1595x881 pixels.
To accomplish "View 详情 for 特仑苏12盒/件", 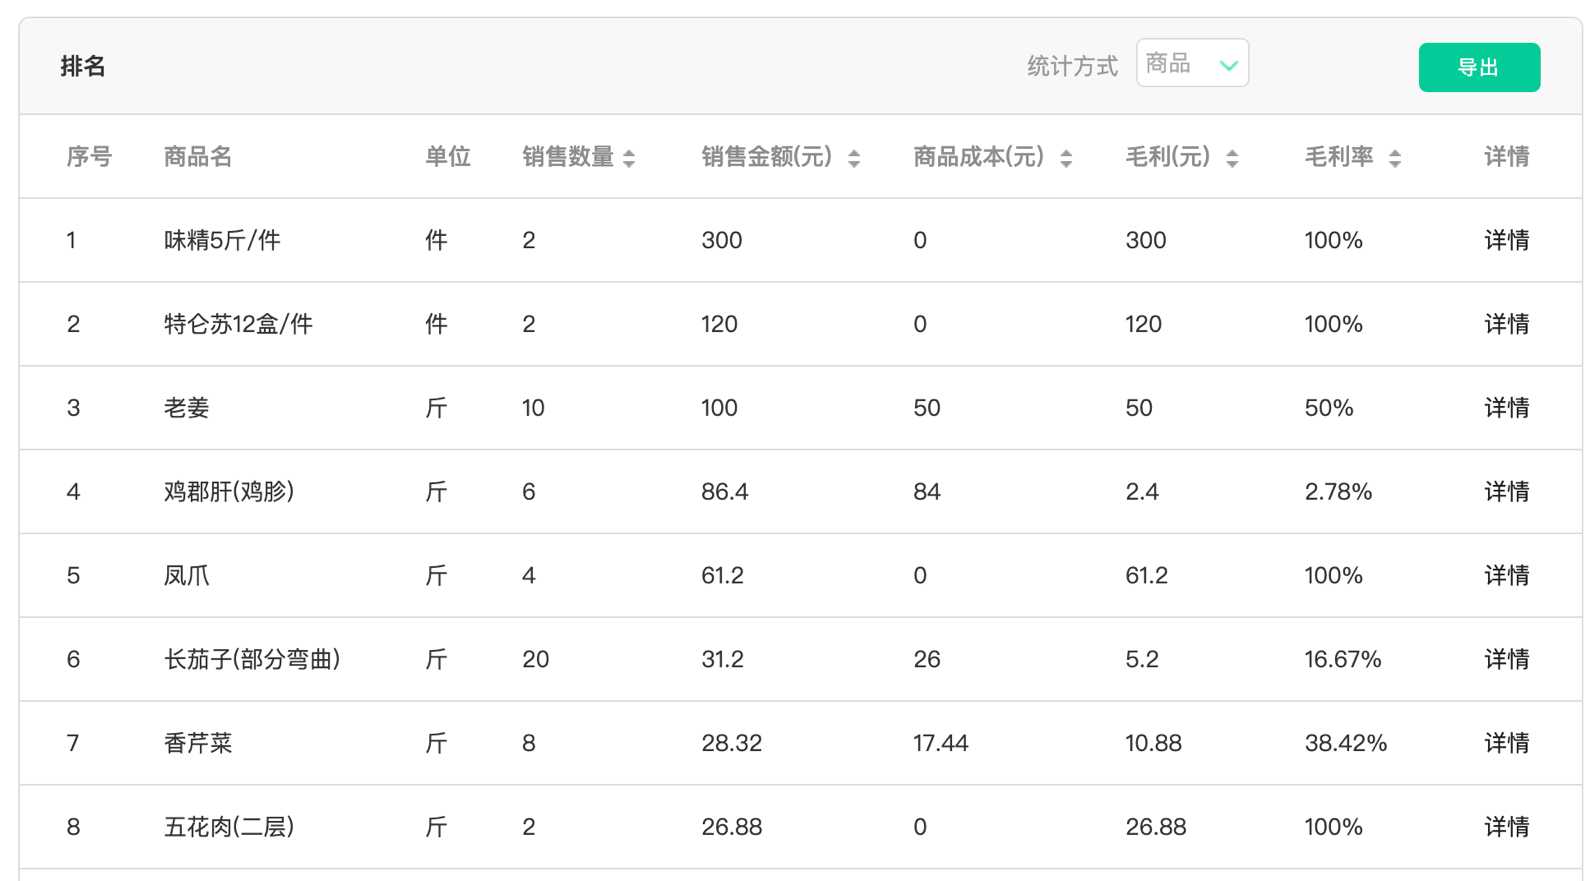I will (1506, 324).
